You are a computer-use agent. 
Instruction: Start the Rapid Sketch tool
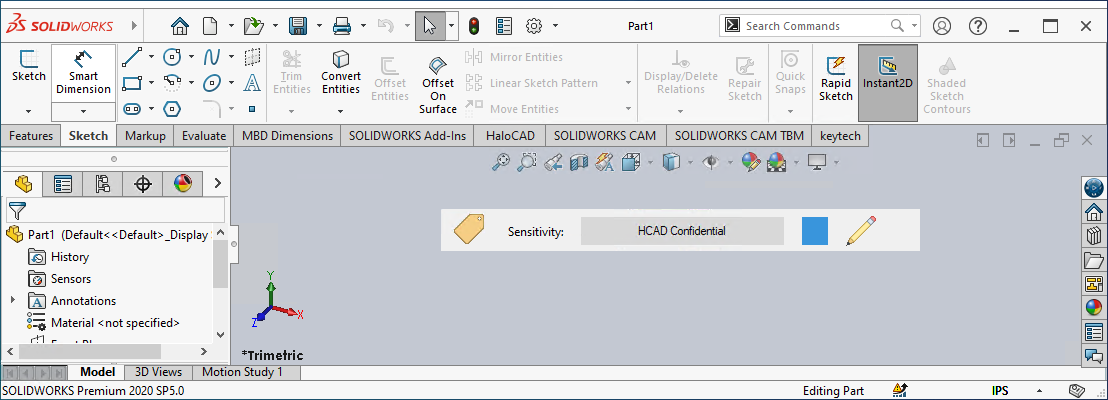[835, 77]
